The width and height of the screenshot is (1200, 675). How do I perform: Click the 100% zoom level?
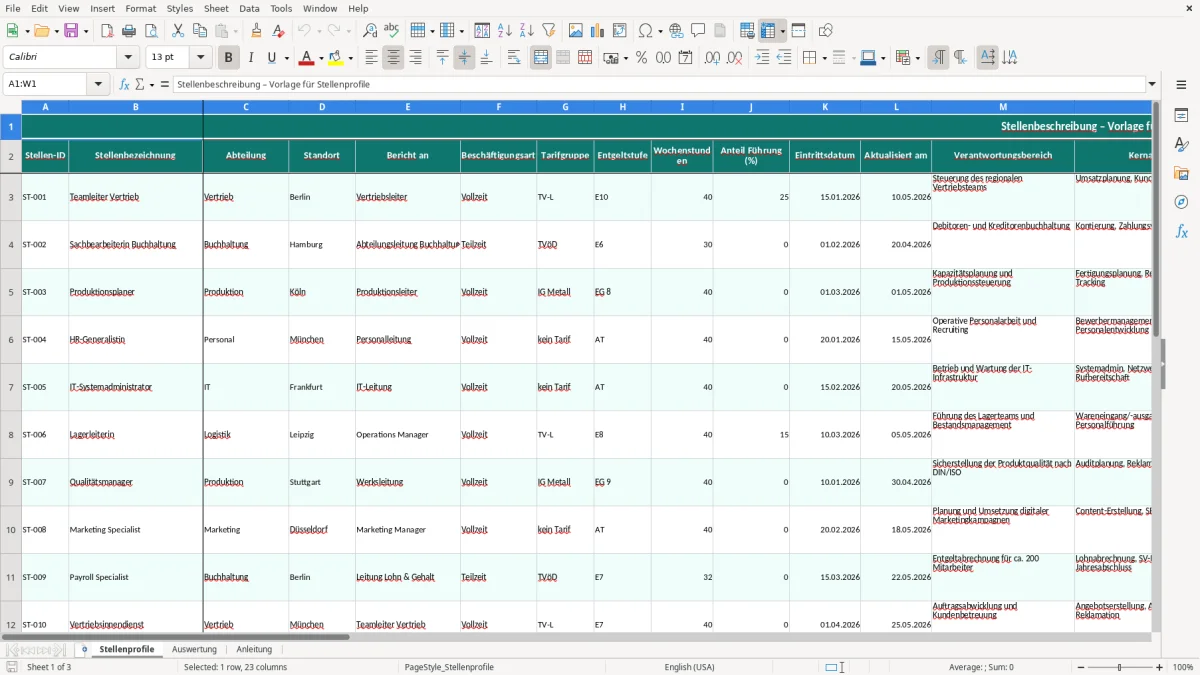[1183, 667]
